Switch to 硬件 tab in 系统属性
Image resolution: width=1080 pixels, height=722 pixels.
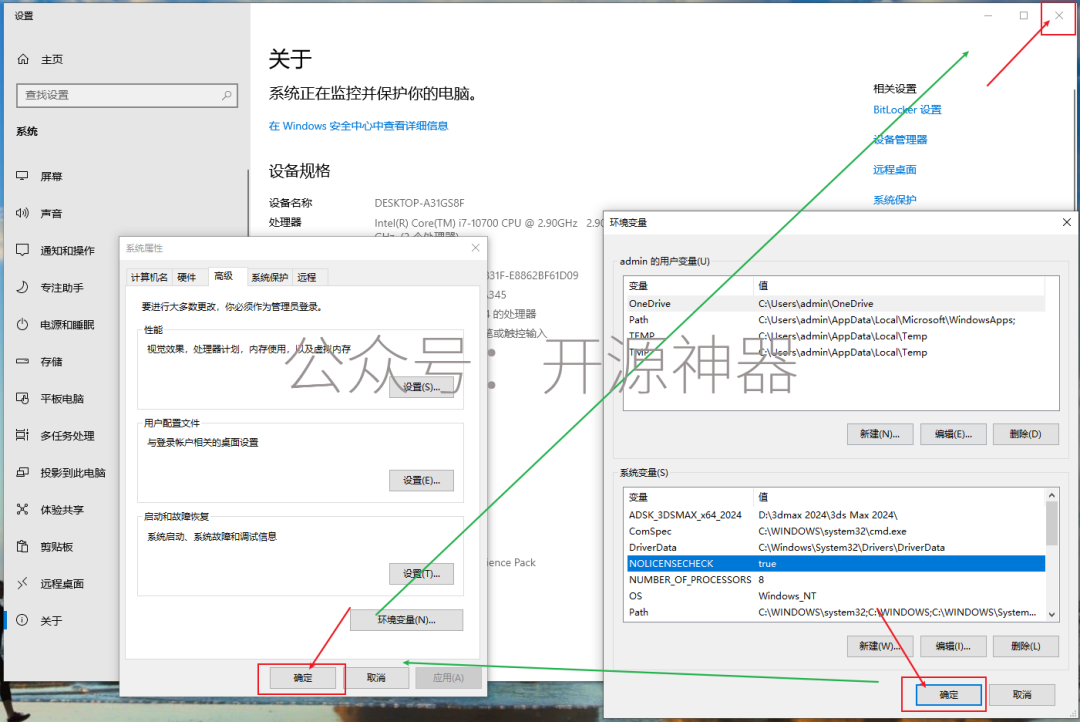point(187,277)
